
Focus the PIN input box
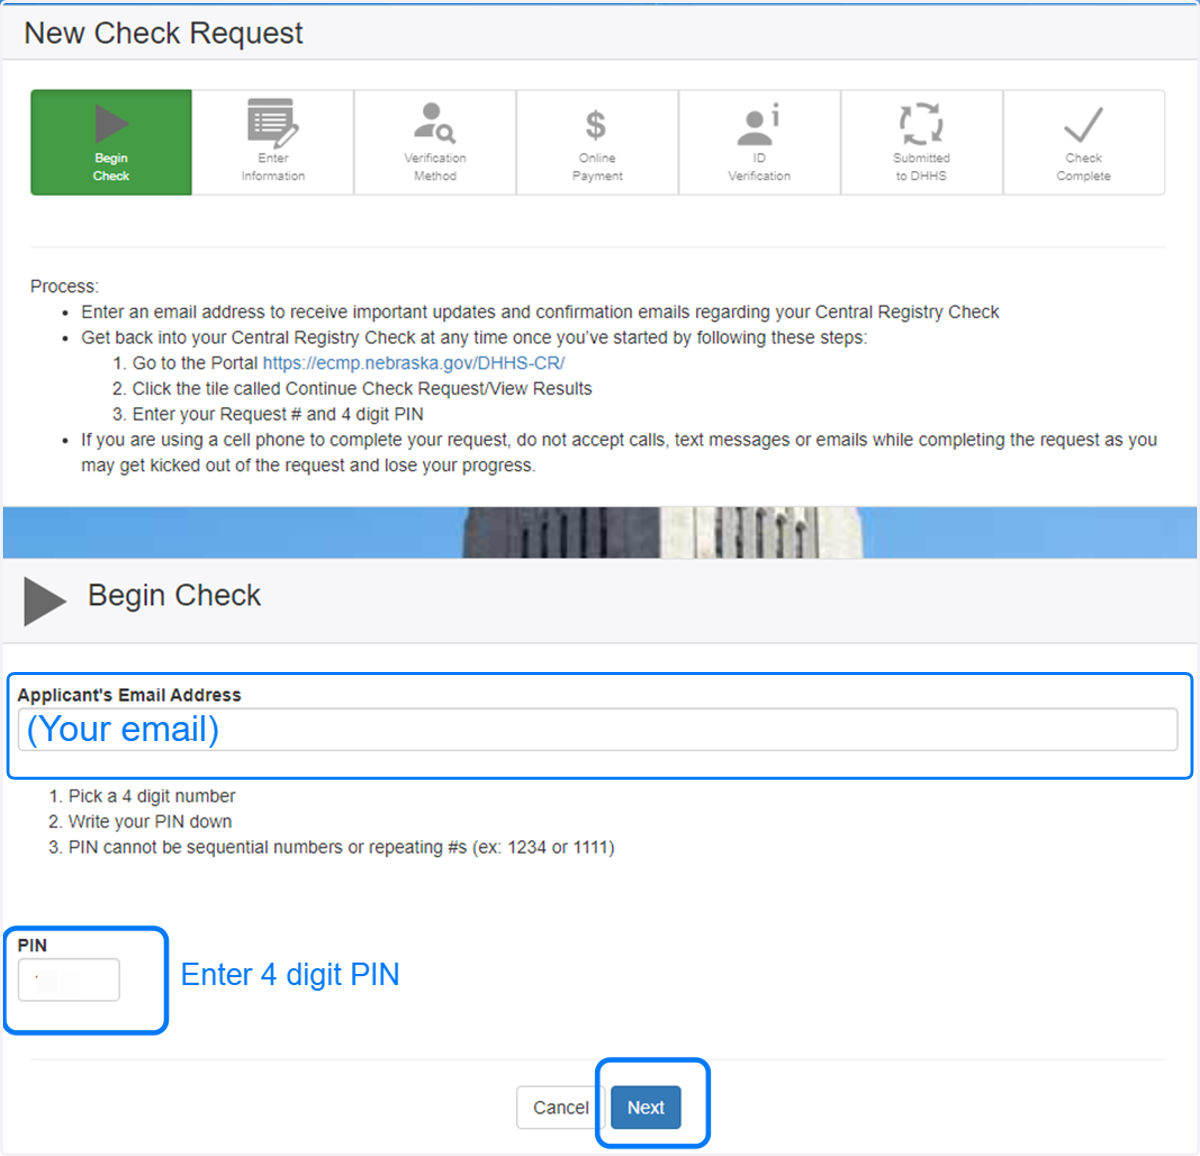pos(69,979)
